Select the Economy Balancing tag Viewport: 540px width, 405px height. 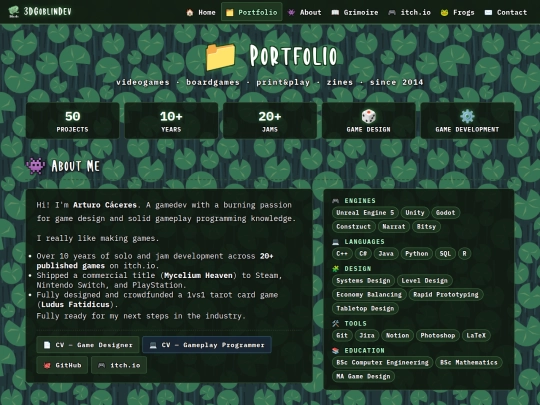click(x=369, y=294)
